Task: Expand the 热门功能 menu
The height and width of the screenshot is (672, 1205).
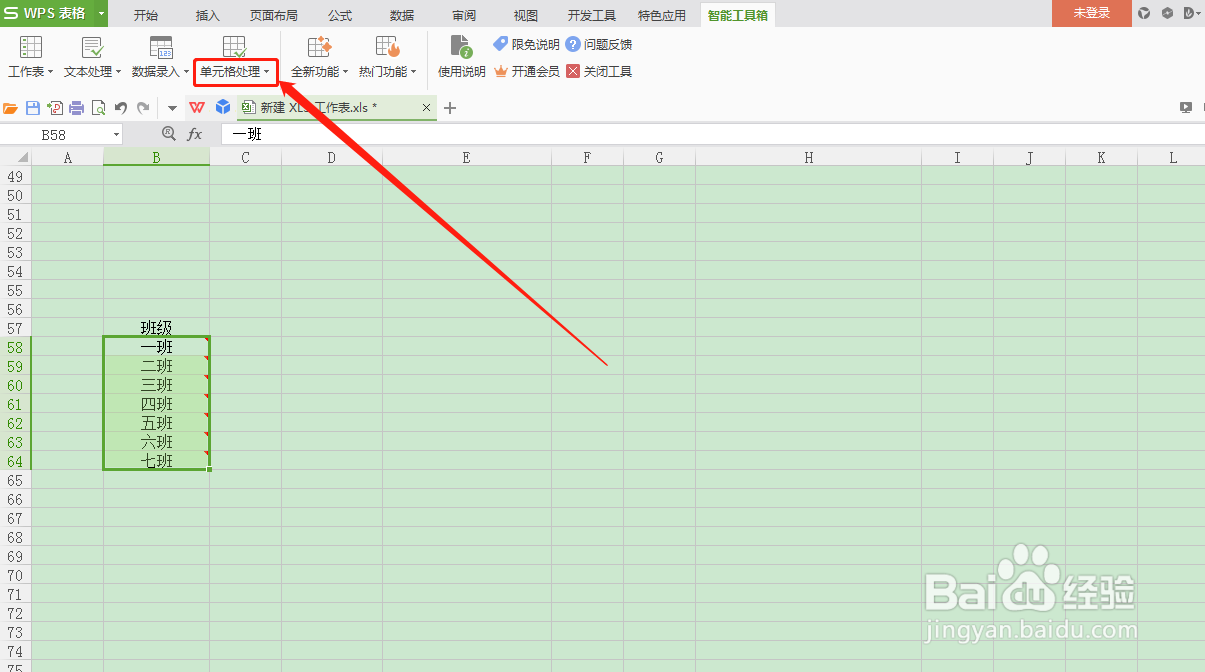Action: (x=387, y=58)
